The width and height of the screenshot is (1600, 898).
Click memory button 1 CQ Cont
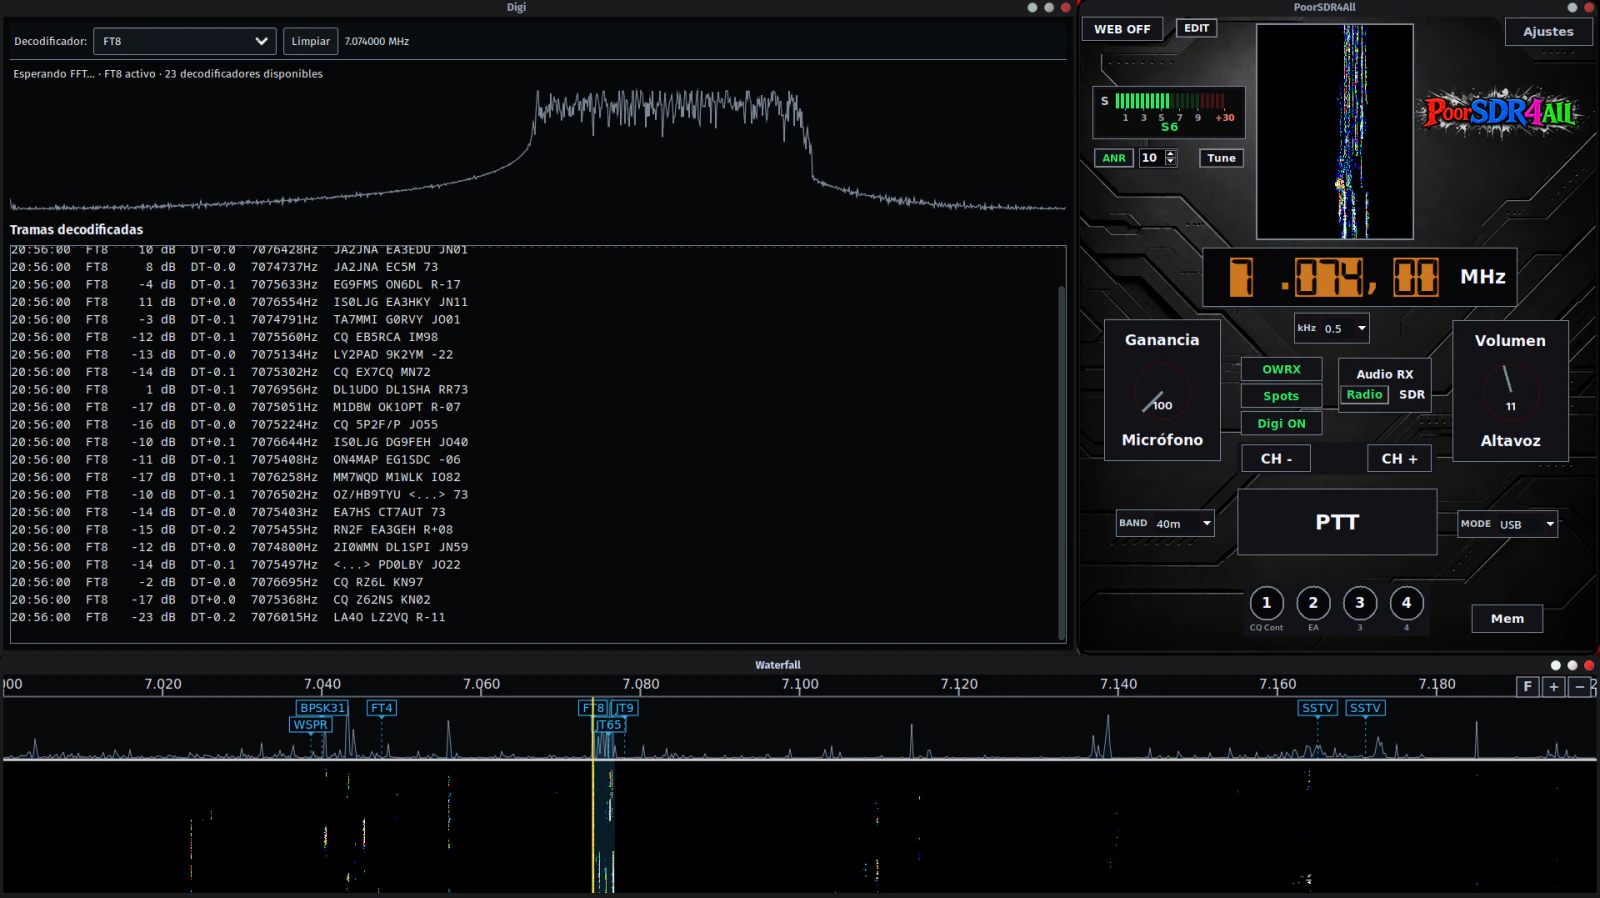tap(1266, 603)
